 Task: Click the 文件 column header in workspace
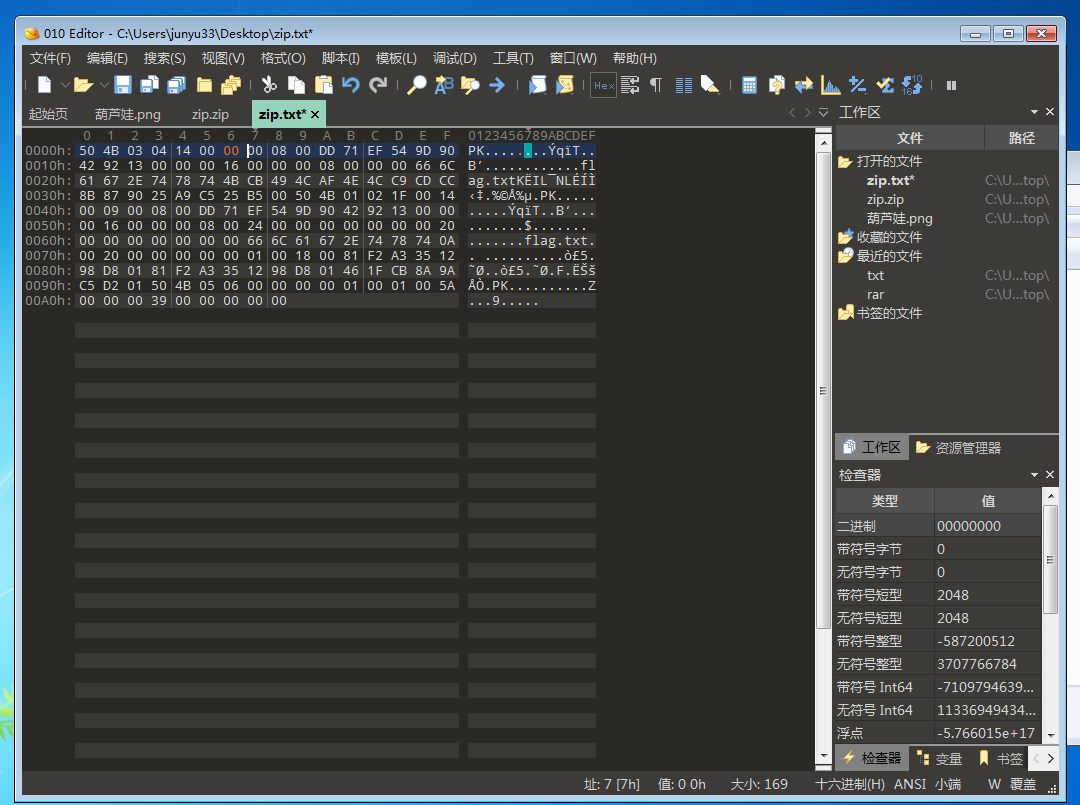[910, 138]
